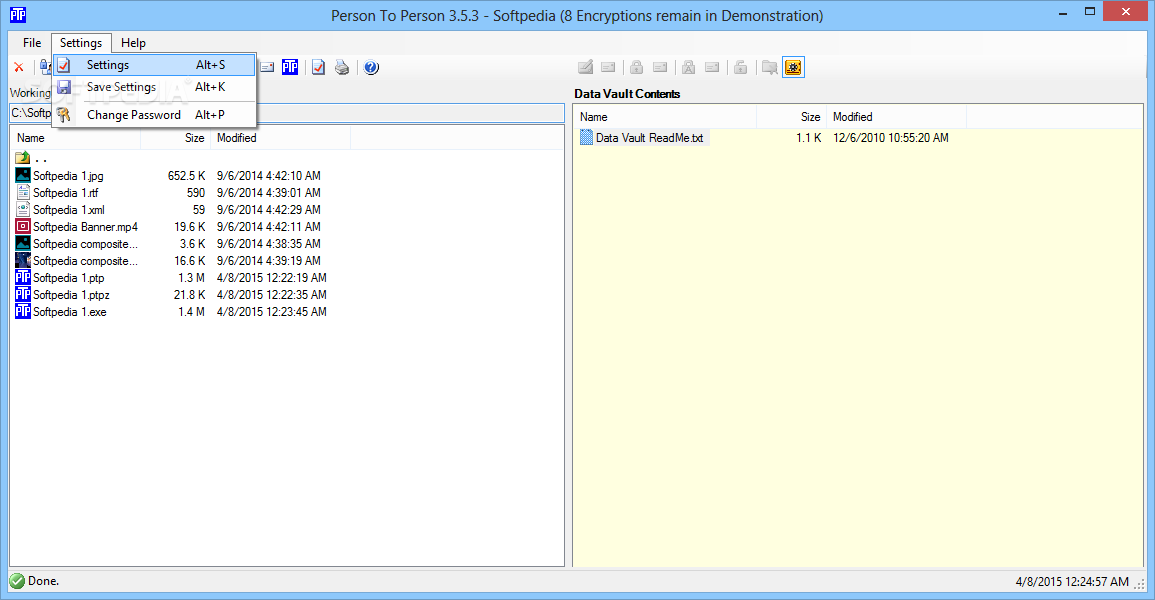Open help via the blue question mark icon
Image resolution: width=1155 pixels, height=600 pixels.
(x=371, y=67)
